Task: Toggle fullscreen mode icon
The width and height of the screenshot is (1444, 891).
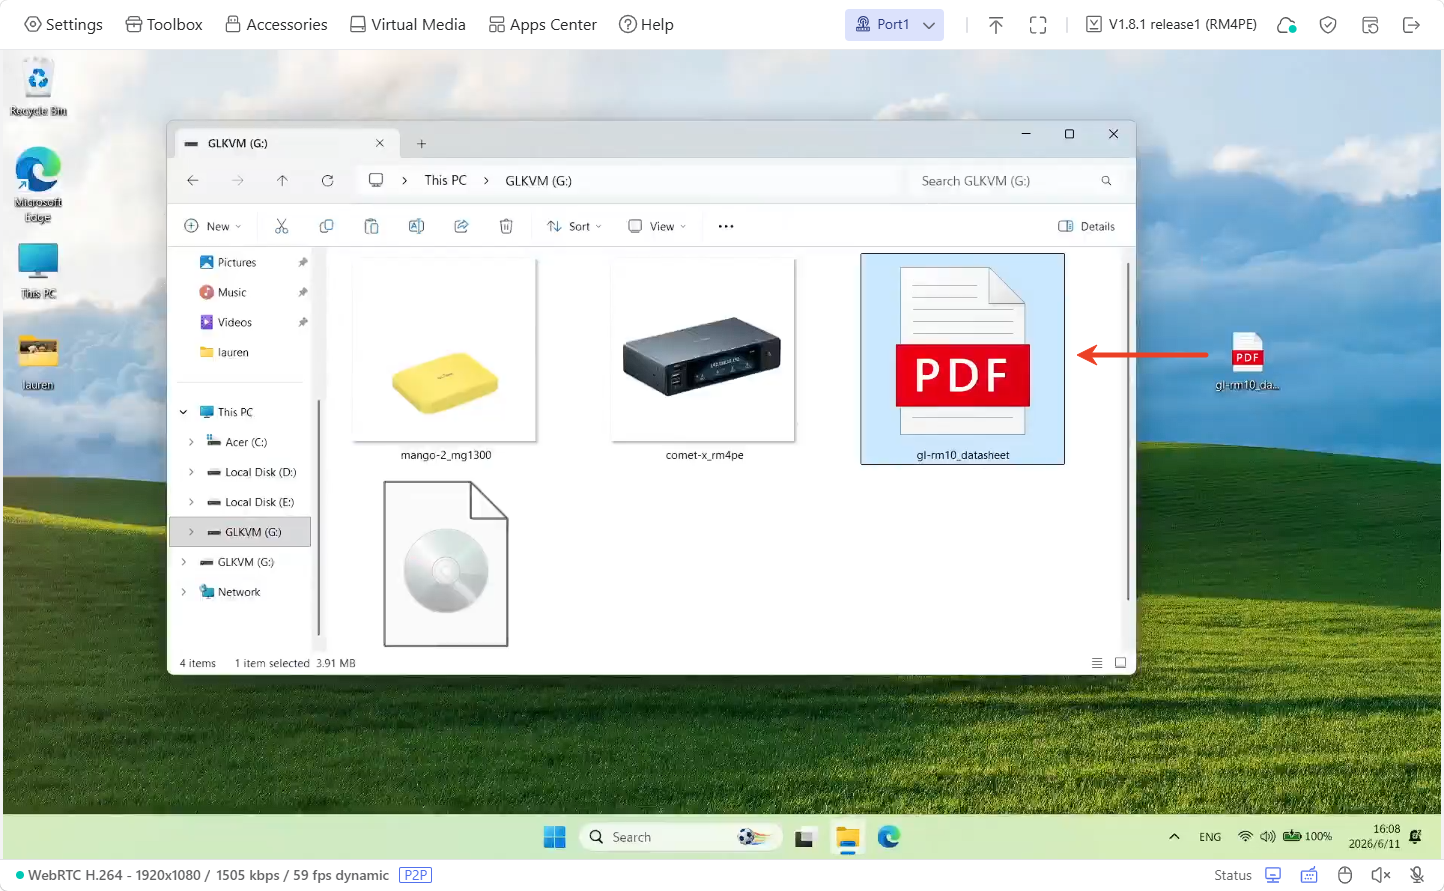Action: 1038,25
